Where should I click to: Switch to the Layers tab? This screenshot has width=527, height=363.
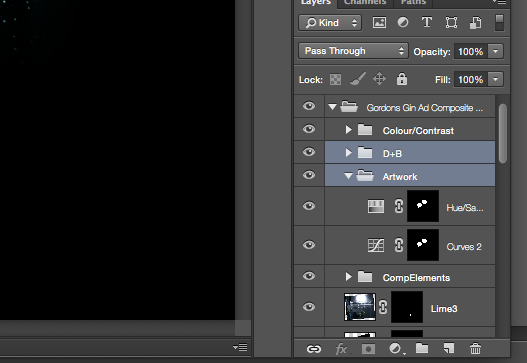[316, 2]
